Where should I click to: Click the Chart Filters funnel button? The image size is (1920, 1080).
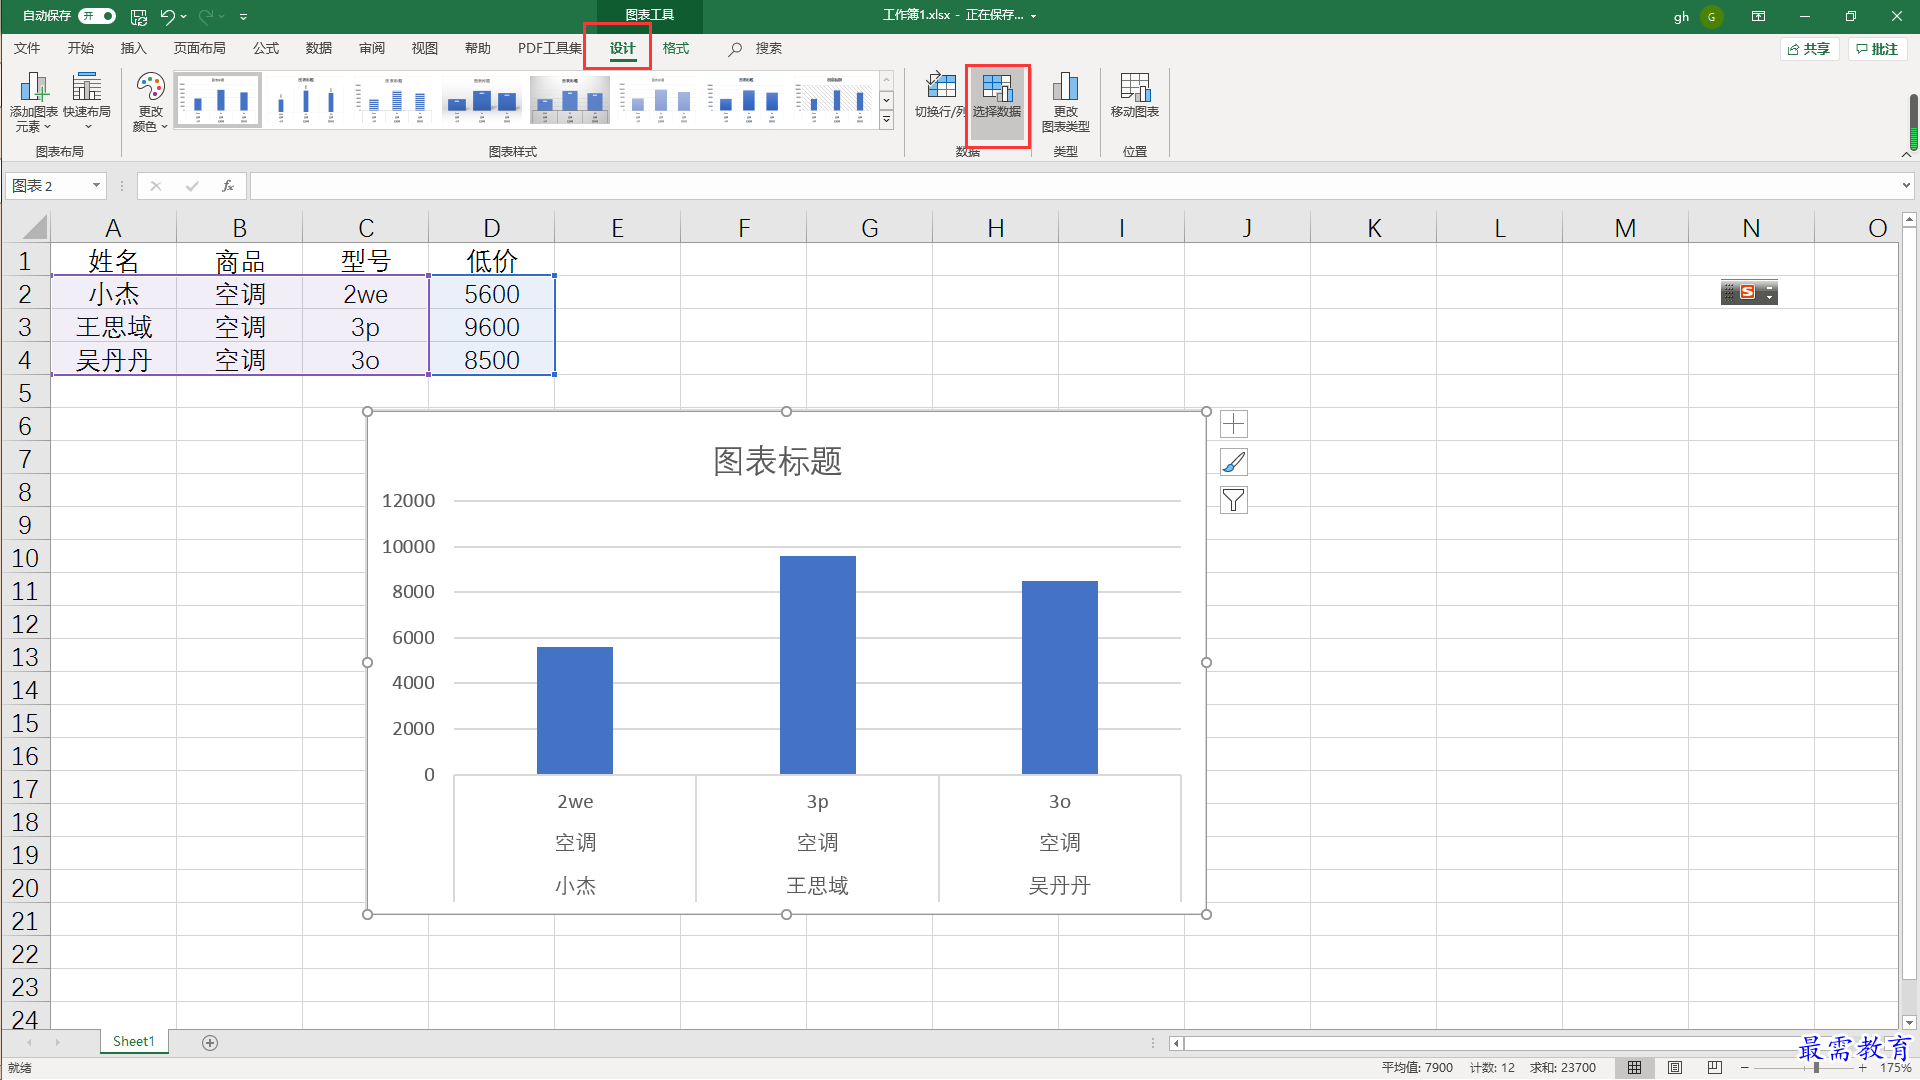(x=1234, y=500)
